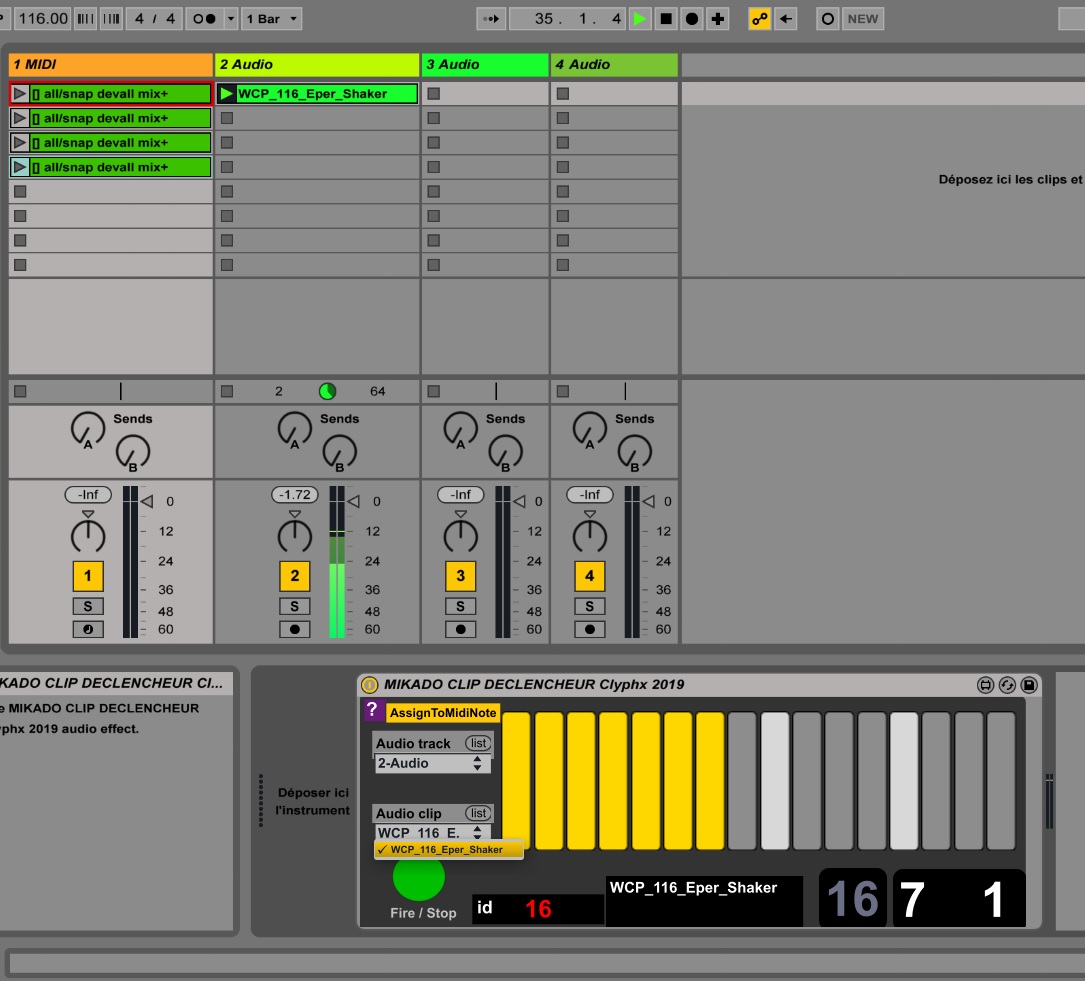Open the metronome settings dropdown arrow
1085x981 pixels.
coord(231,18)
